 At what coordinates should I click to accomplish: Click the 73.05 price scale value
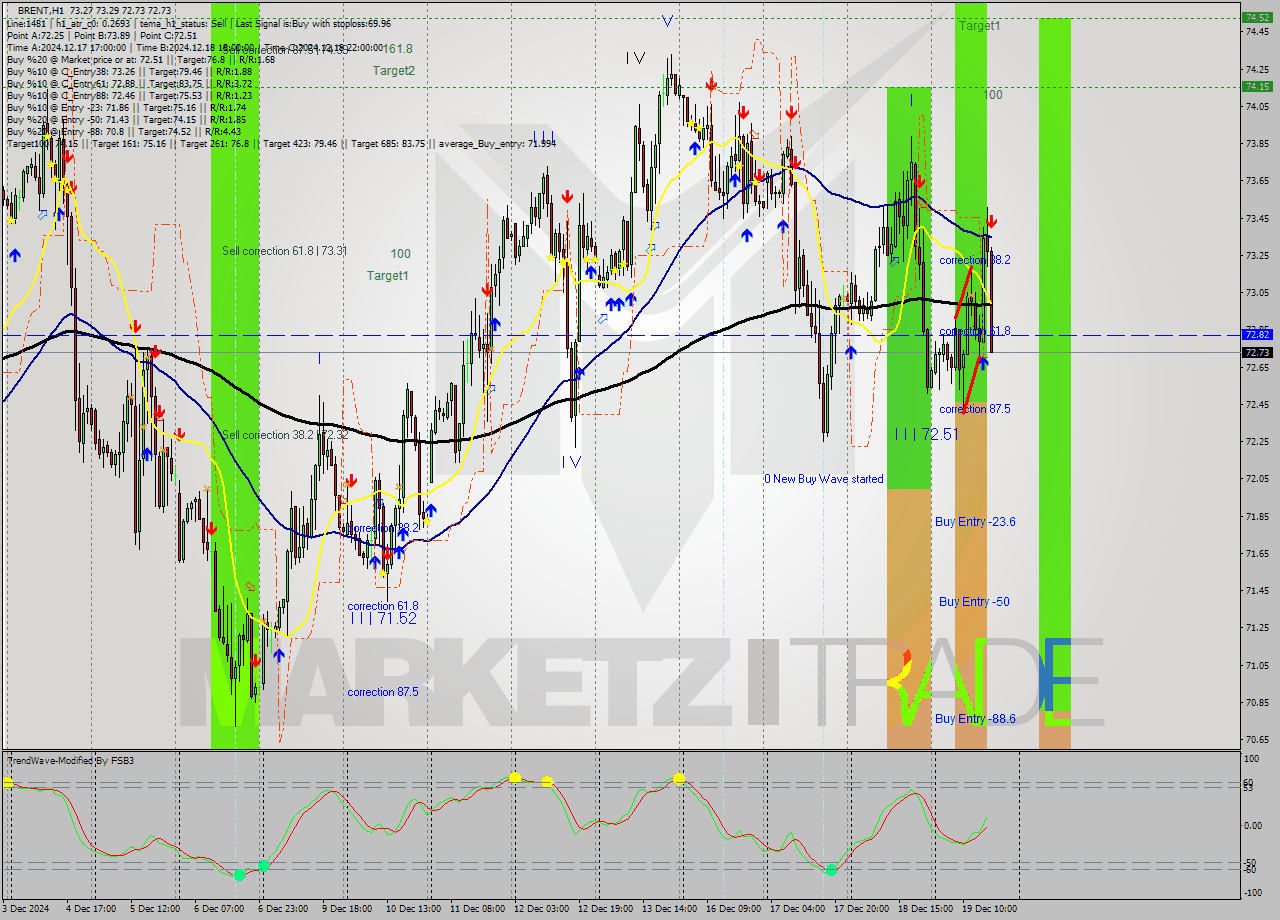pos(1258,293)
